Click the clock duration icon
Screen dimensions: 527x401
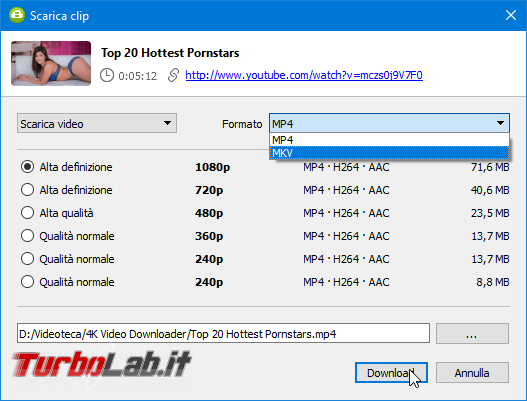[107, 75]
